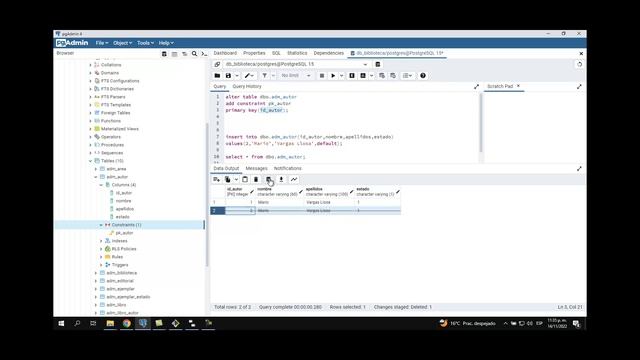Search objects with magnifier in Browser panel
Image resolution: width=640 pixels, height=360 pixels.
[x=195, y=54]
